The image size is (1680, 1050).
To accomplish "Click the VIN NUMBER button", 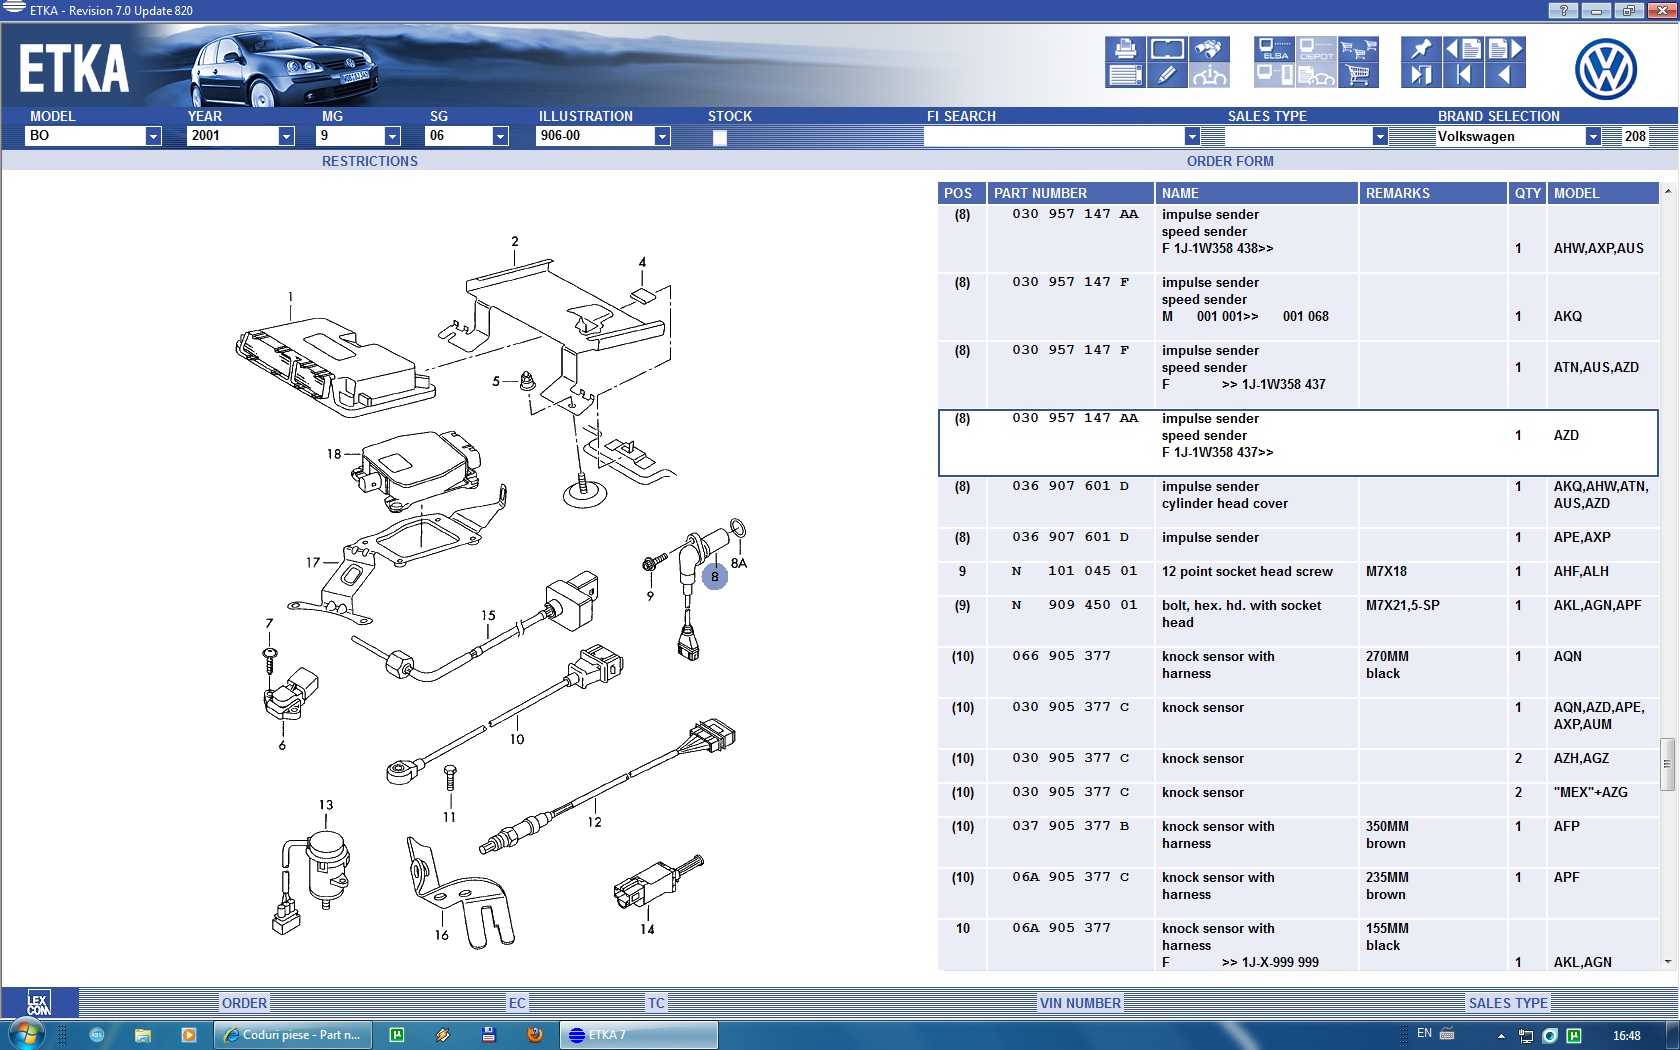I will [x=1080, y=1003].
